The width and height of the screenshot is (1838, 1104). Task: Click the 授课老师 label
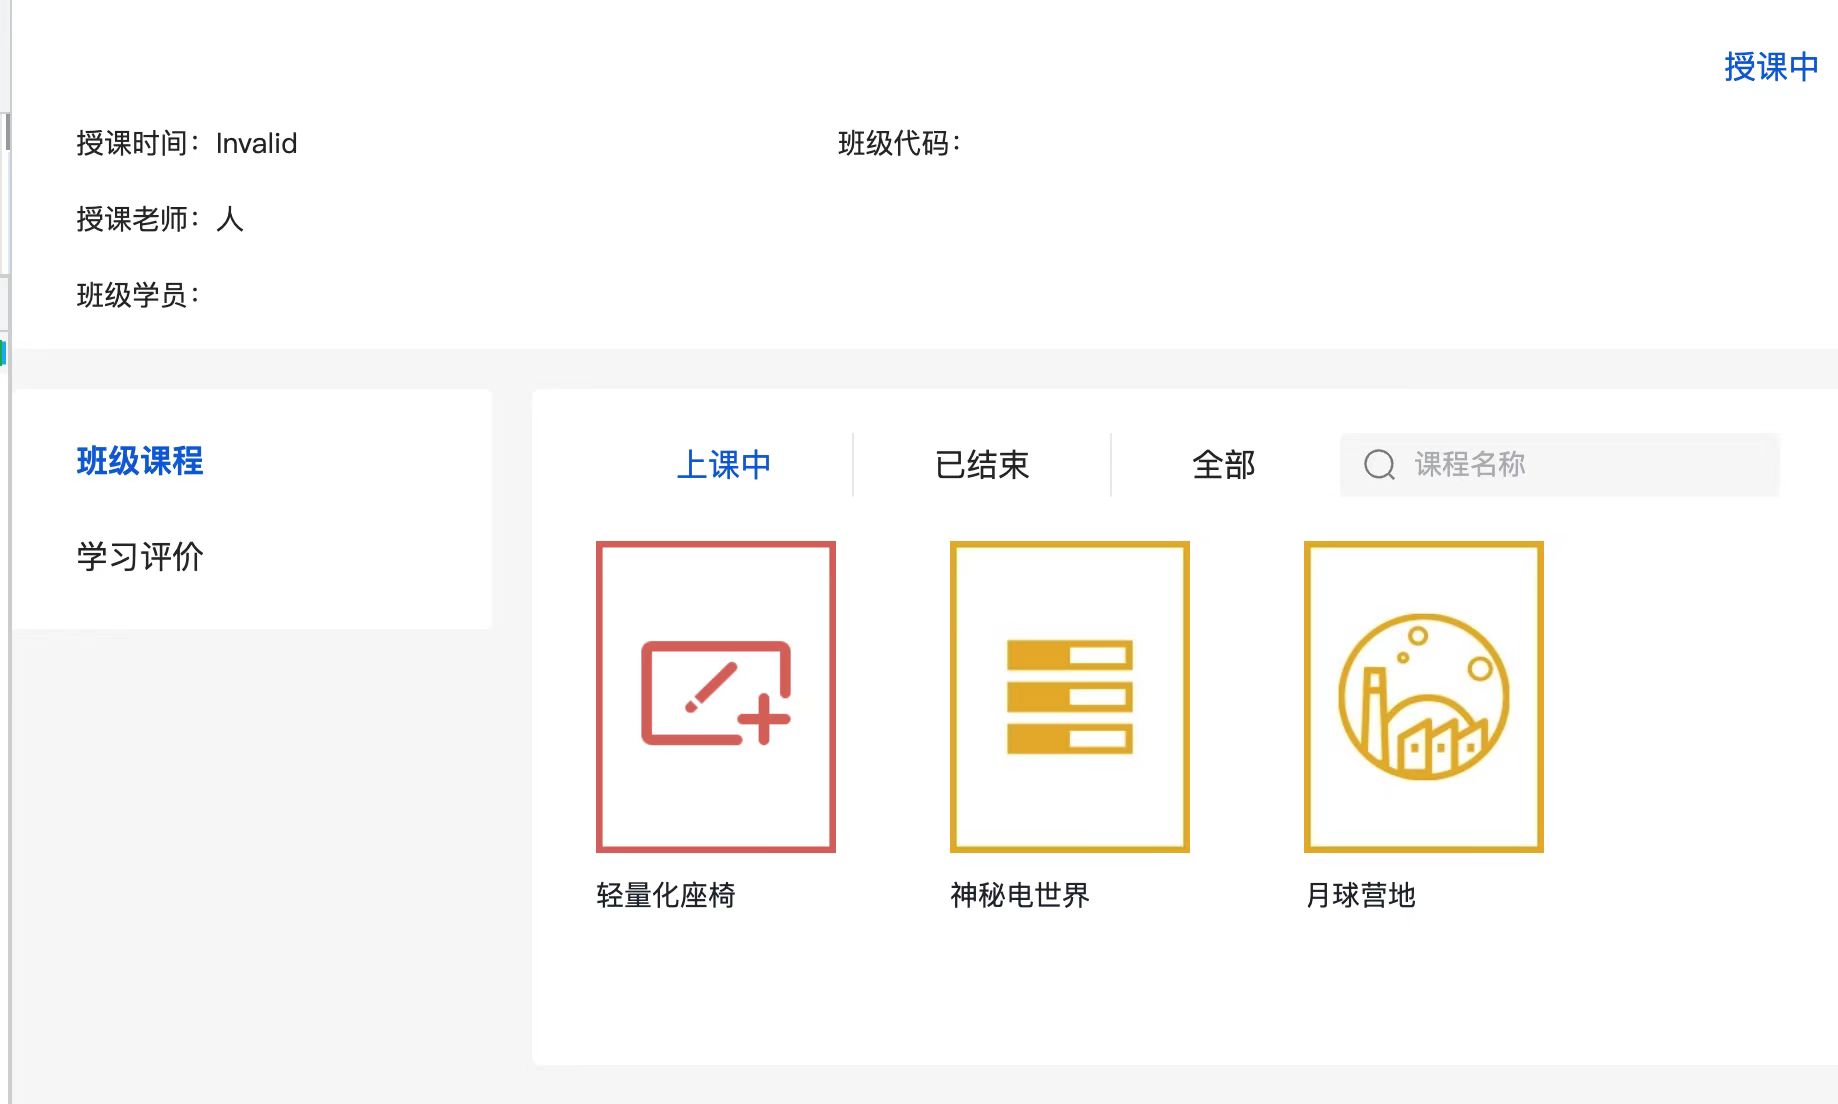pyautogui.click(x=138, y=219)
